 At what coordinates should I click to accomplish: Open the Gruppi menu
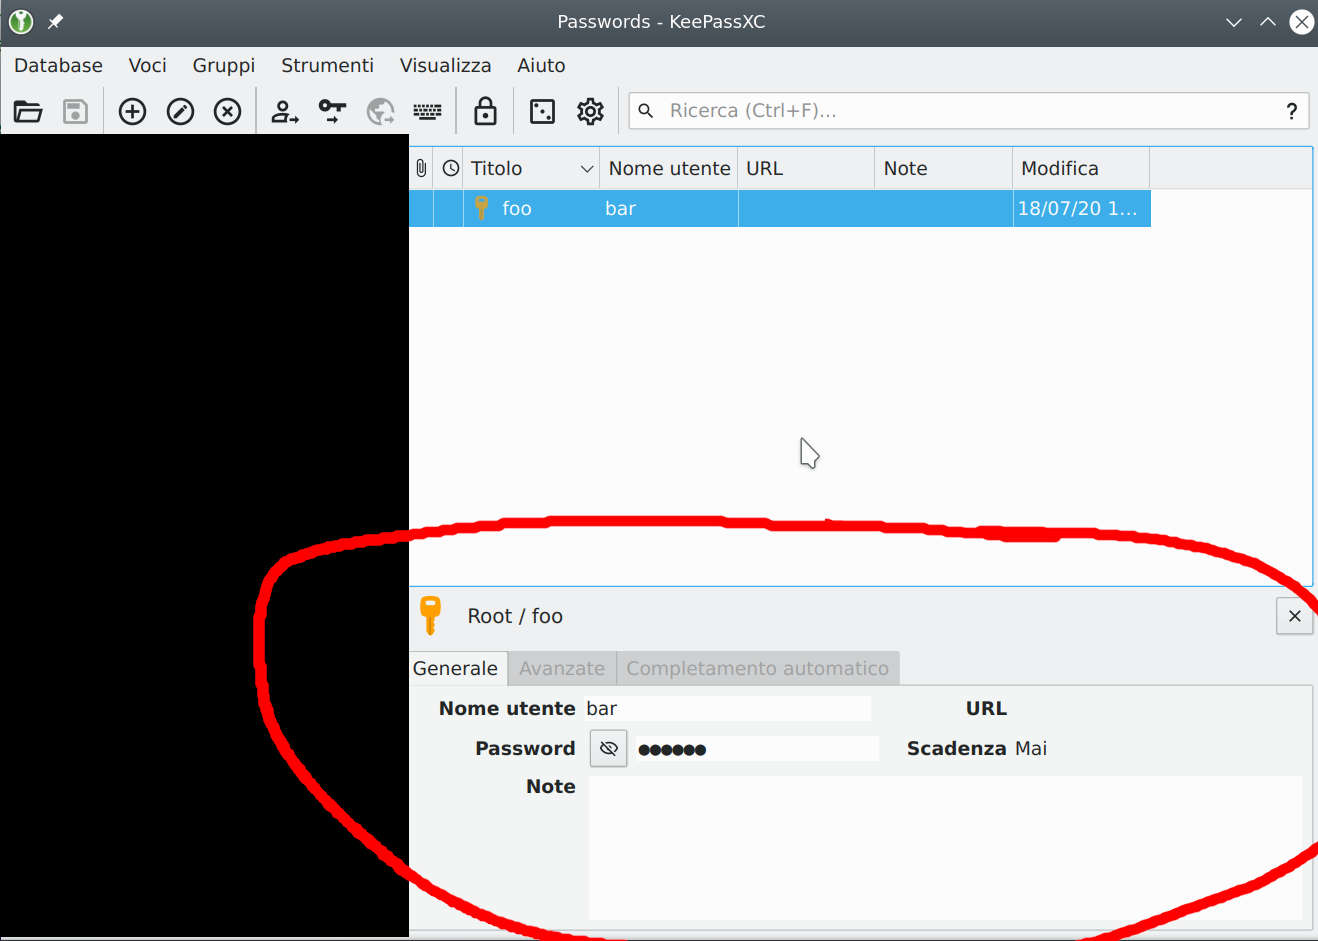(x=224, y=65)
